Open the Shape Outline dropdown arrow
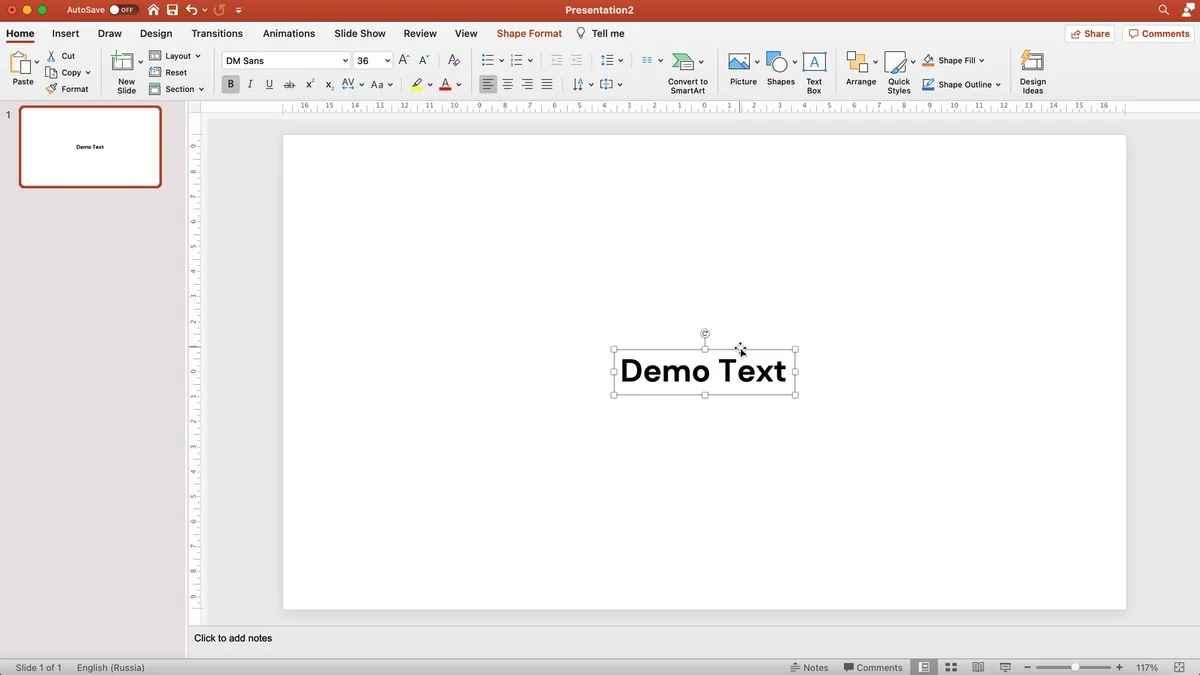Viewport: 1200px width, 675px height. 998,85
